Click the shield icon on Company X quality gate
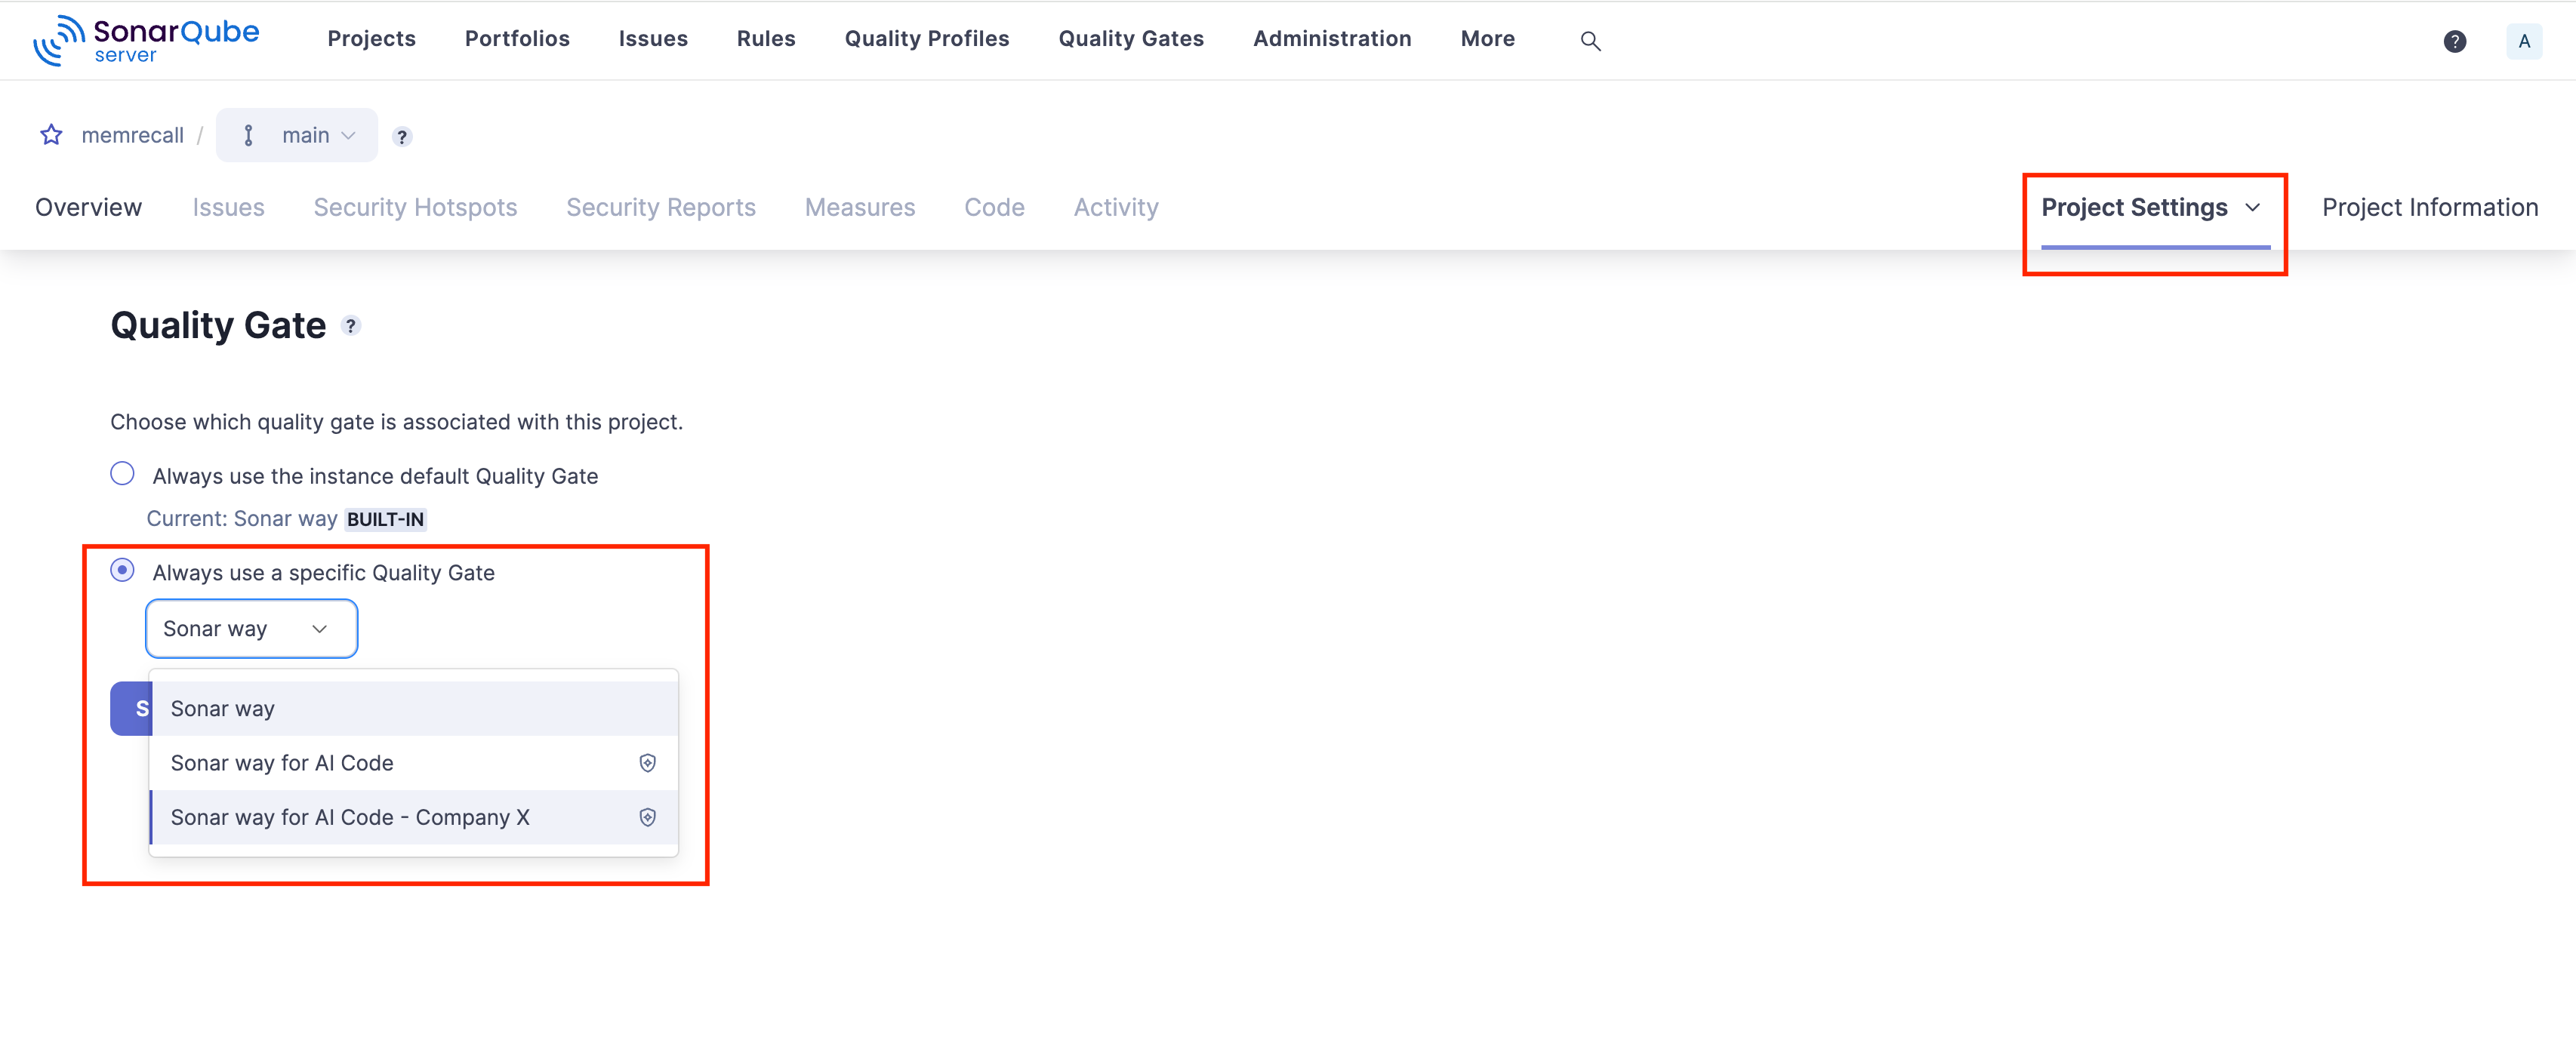 648,816
